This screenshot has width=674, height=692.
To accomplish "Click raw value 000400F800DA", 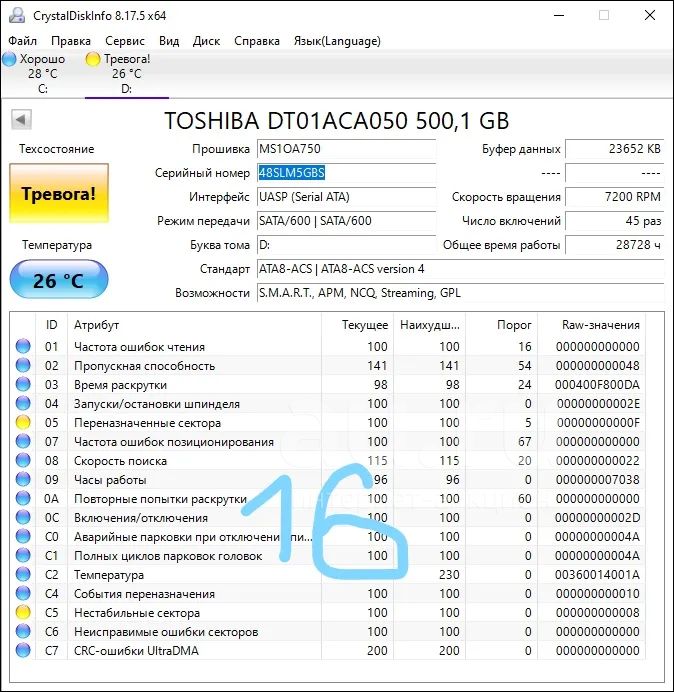I will click(597, 385).
